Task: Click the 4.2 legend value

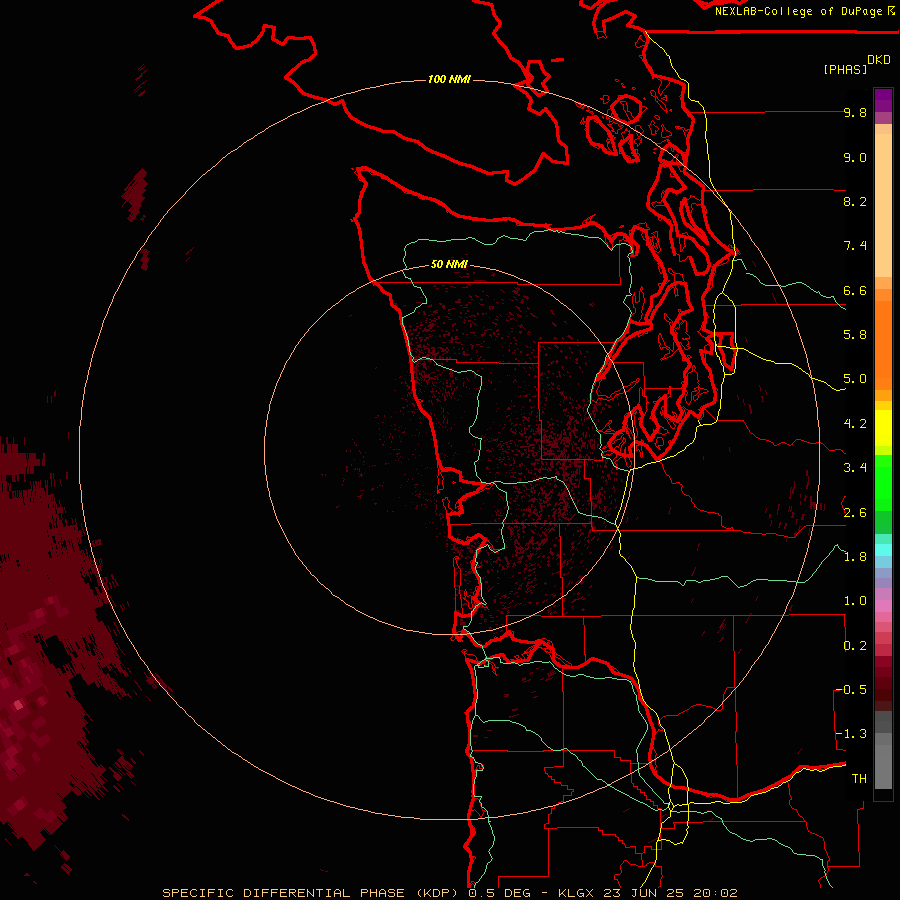Action: pos(855,424)
